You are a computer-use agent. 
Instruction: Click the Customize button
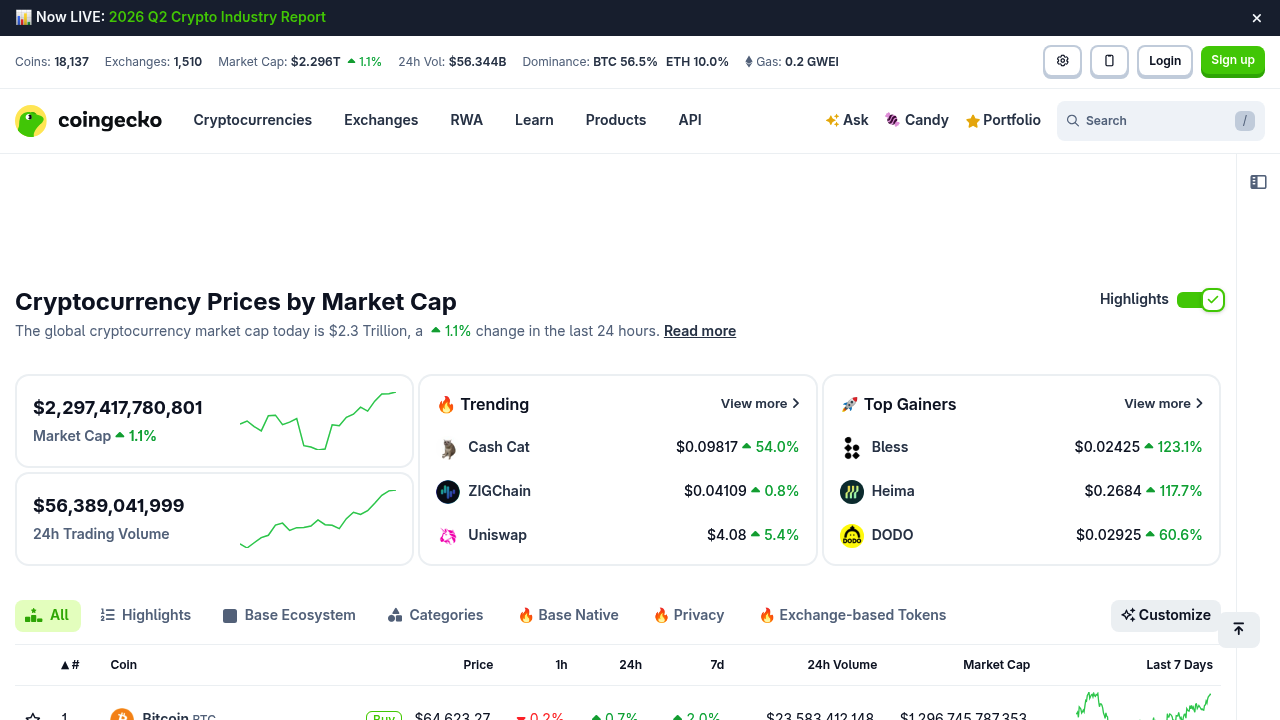click(1166, 616)
